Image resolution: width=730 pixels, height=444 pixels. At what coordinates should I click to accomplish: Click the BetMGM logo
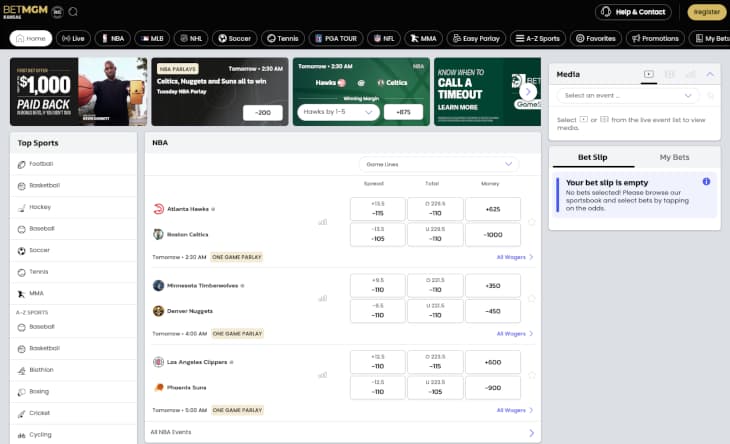(x=25, y=12)
